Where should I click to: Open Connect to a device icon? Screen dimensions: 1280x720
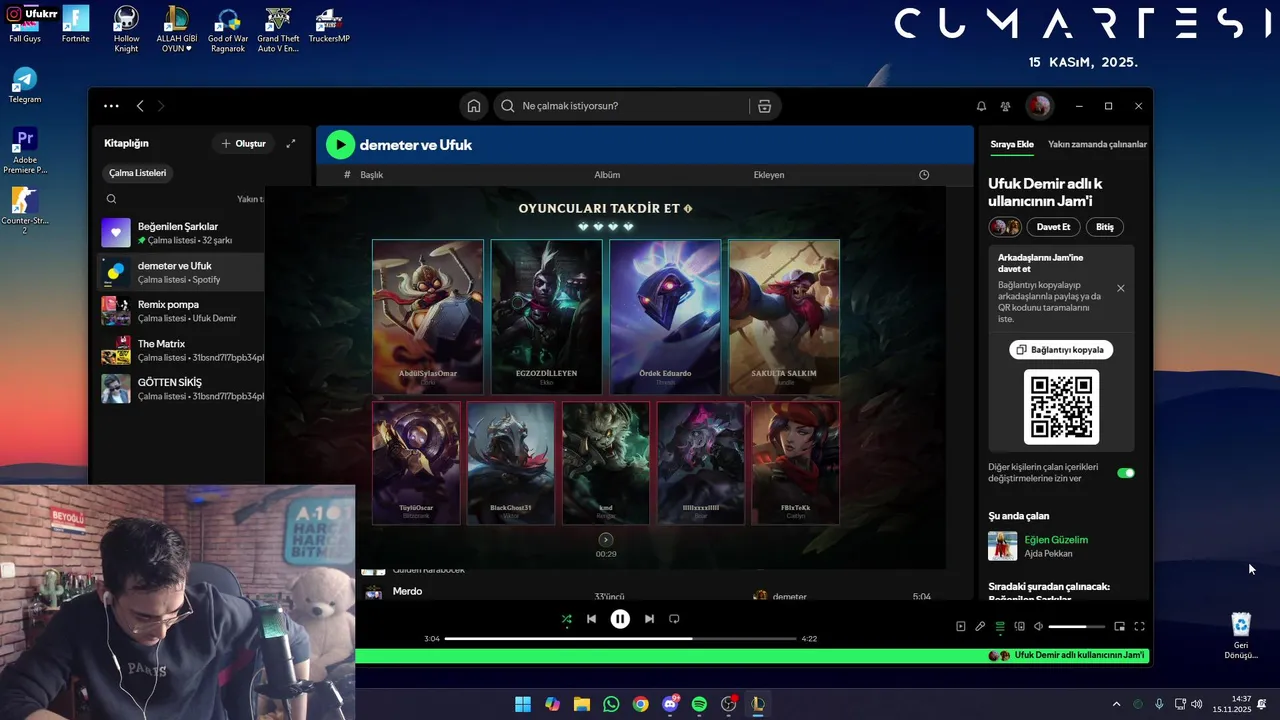[1020, 627]
